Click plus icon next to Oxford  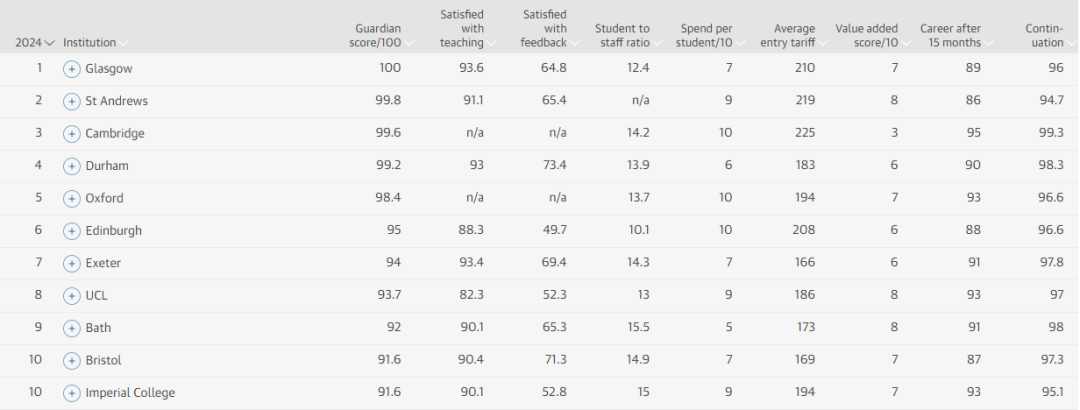tap(72, 198)
